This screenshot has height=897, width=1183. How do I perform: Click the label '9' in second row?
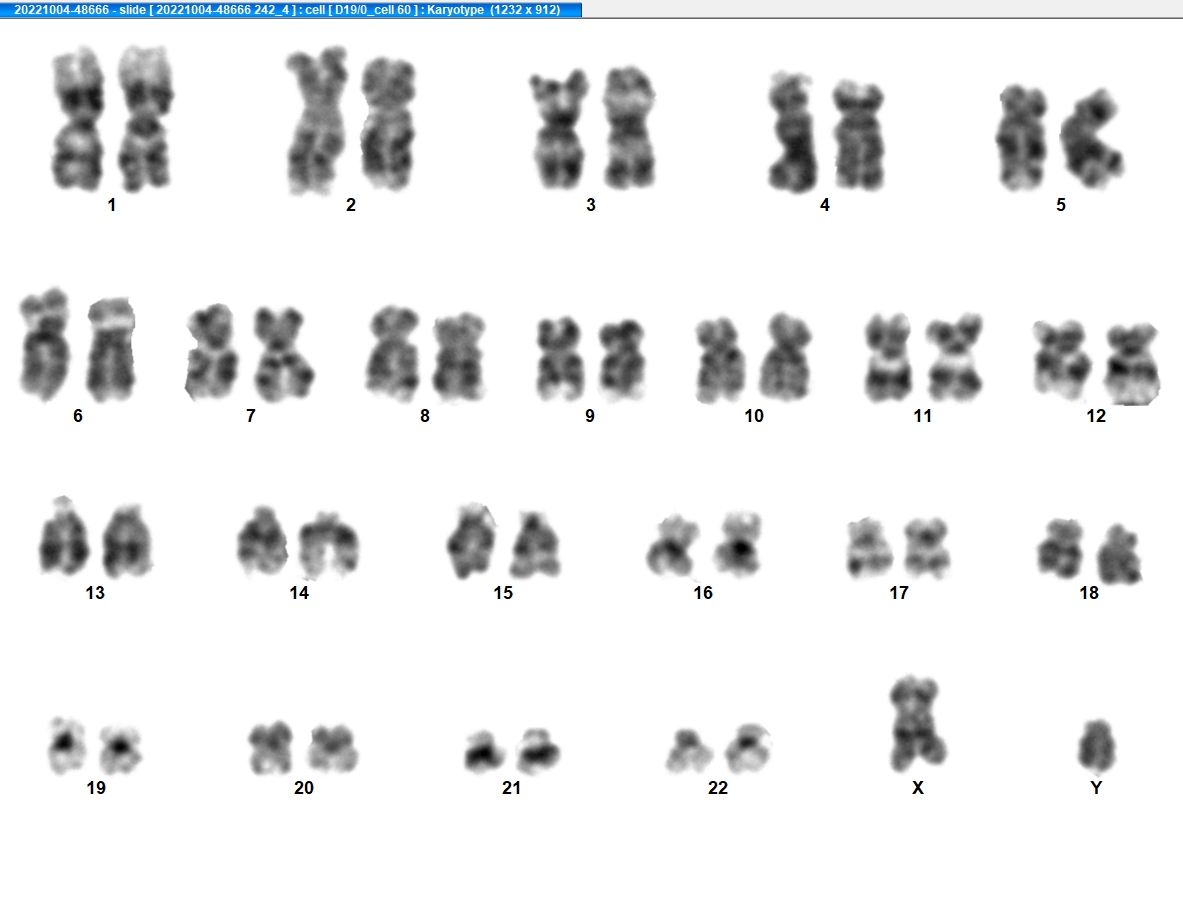(x=590, y=416)
